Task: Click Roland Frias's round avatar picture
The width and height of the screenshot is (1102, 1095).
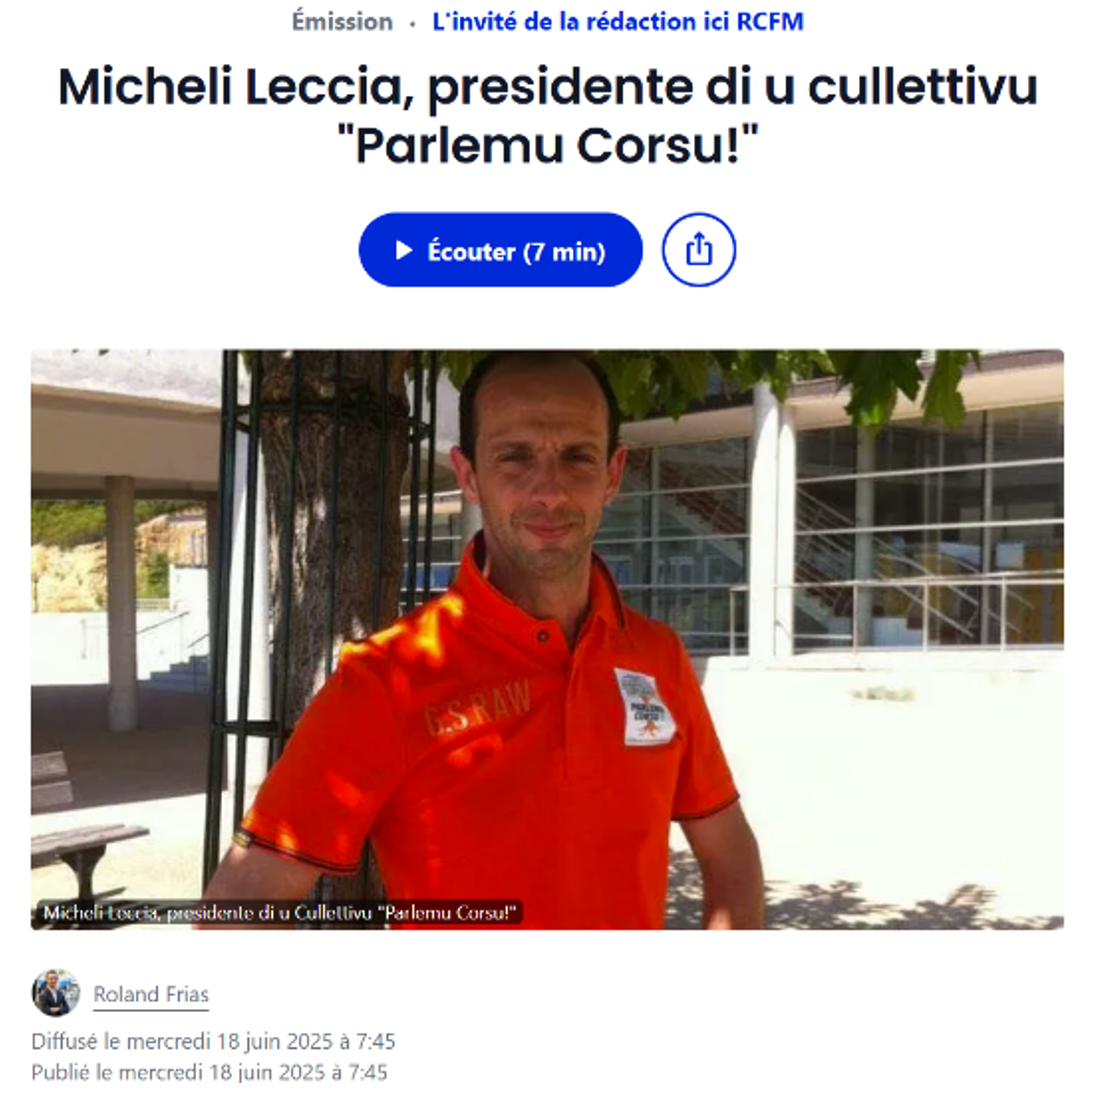Action: [56, 993]
